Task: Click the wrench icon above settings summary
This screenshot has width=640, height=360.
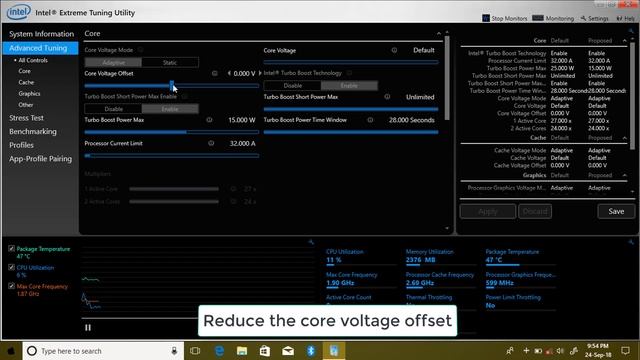Action: 631,31
